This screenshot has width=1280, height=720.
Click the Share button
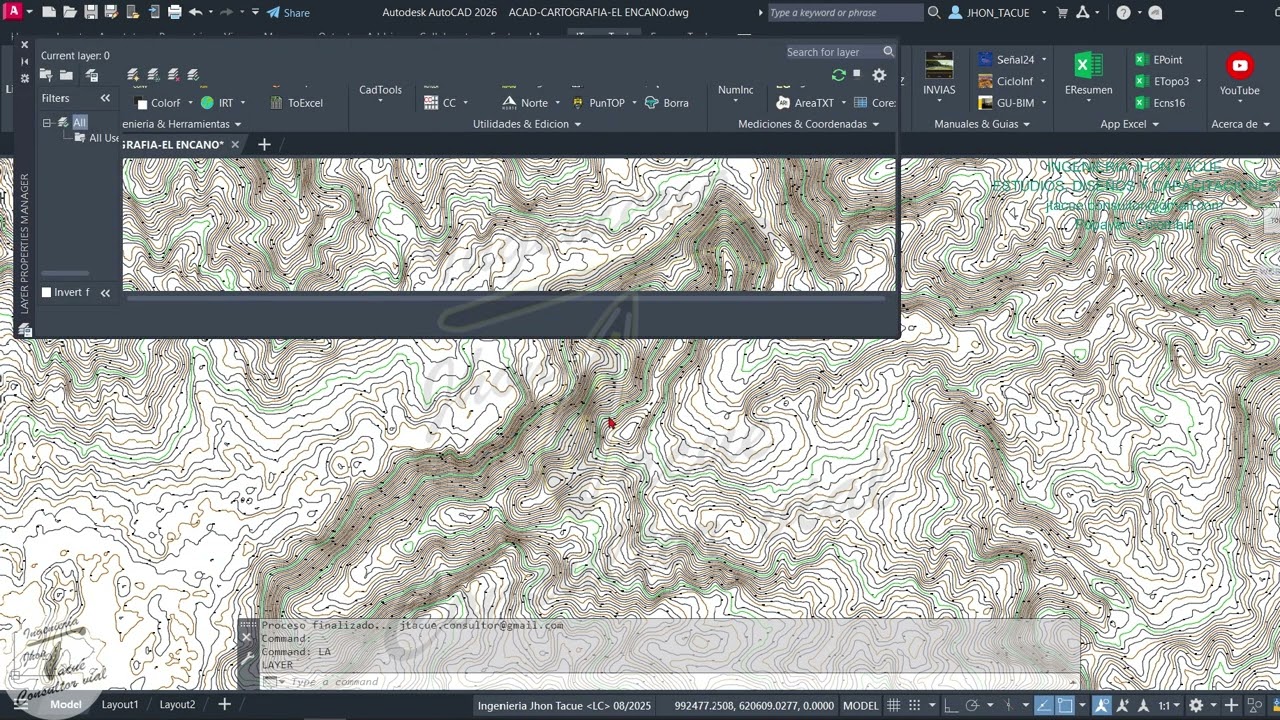pyautogui.click(x=288, y=12)
